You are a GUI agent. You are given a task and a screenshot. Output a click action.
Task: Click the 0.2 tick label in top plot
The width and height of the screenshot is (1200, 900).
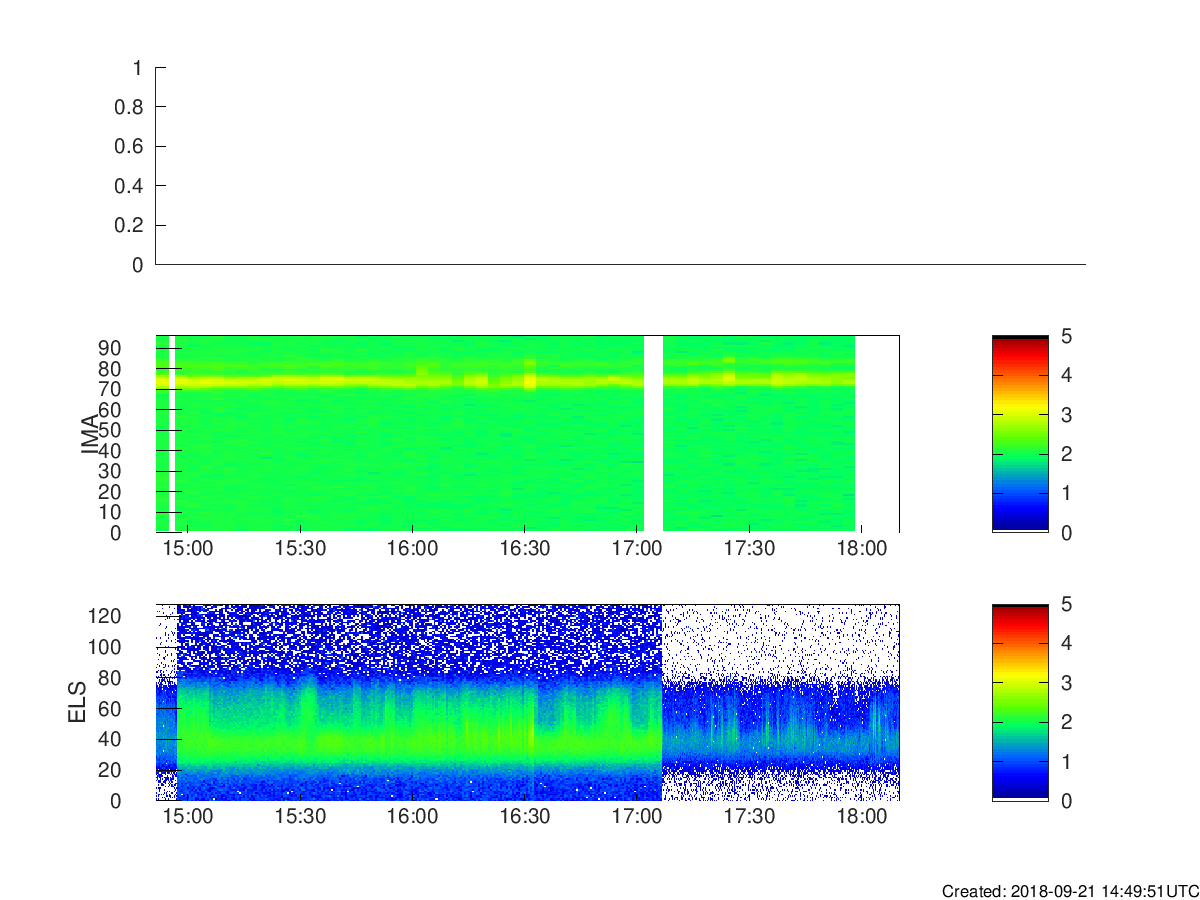(x=131, y=225)
